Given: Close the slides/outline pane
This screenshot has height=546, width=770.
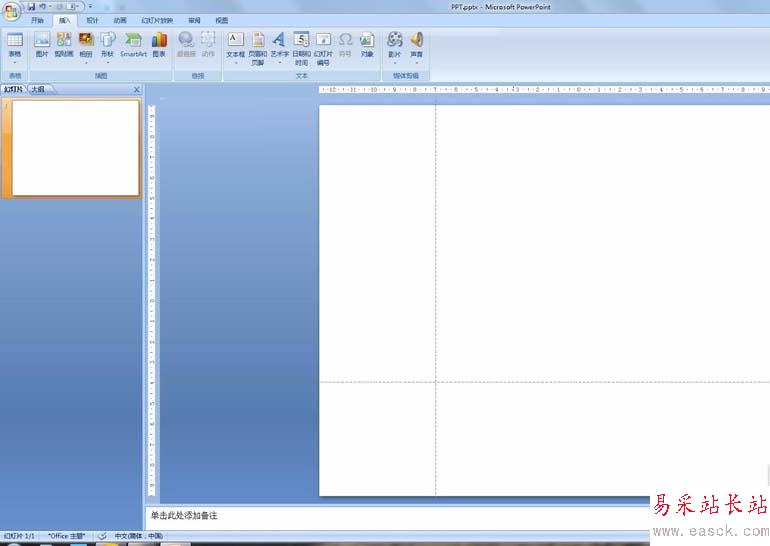Looking at the screenshot, I should point(137,89).
